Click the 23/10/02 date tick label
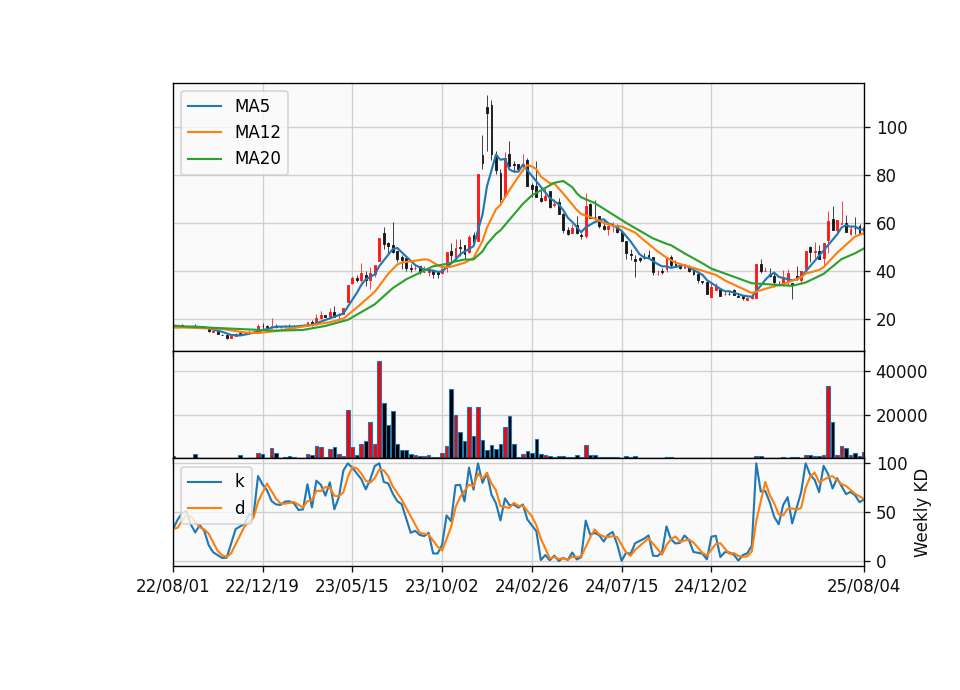Screen dimensions: 960x690 441,586
